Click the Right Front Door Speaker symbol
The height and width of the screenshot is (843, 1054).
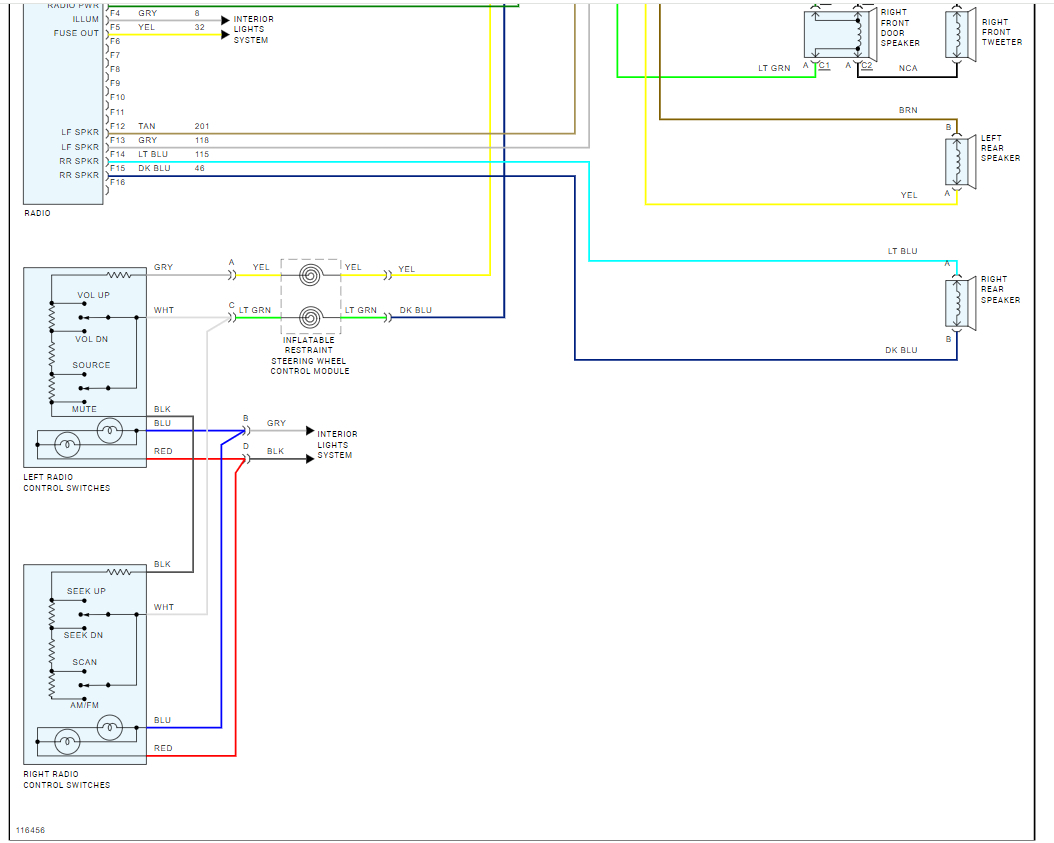[x=837, y=35]
